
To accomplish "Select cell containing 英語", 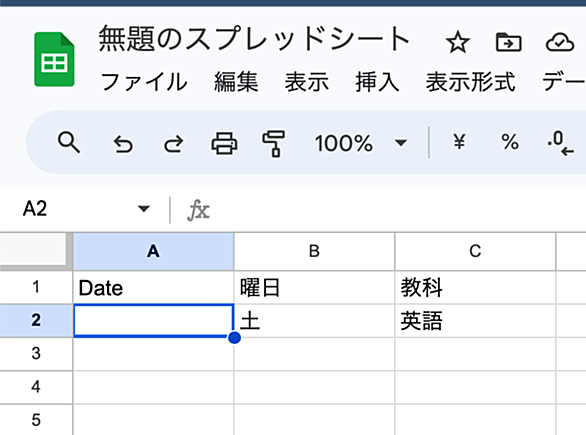I will (475, 321).
